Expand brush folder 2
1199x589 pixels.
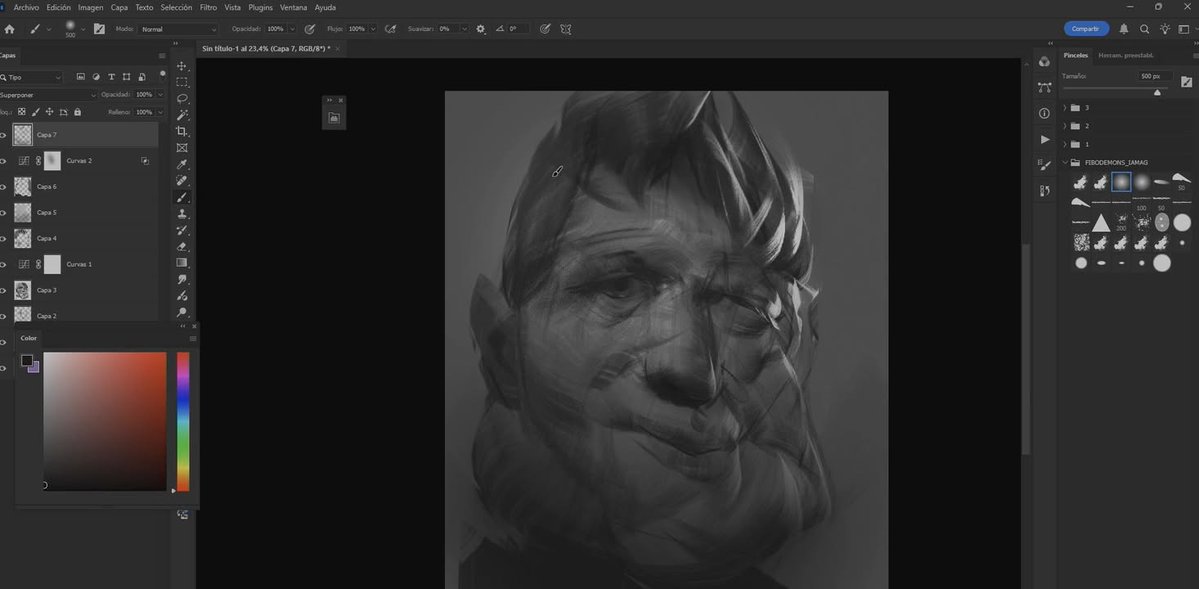click(x=1065, y=126)
